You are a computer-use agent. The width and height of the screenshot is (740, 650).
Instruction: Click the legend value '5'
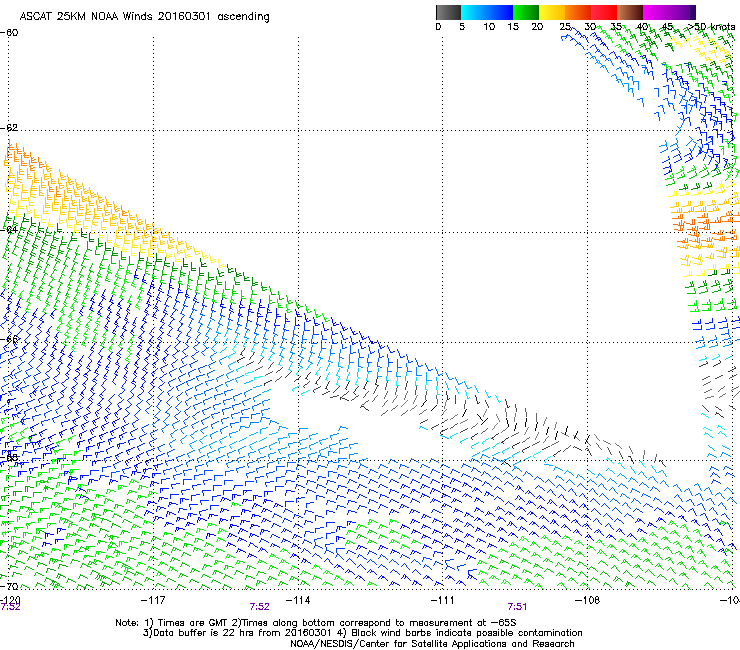462,27
